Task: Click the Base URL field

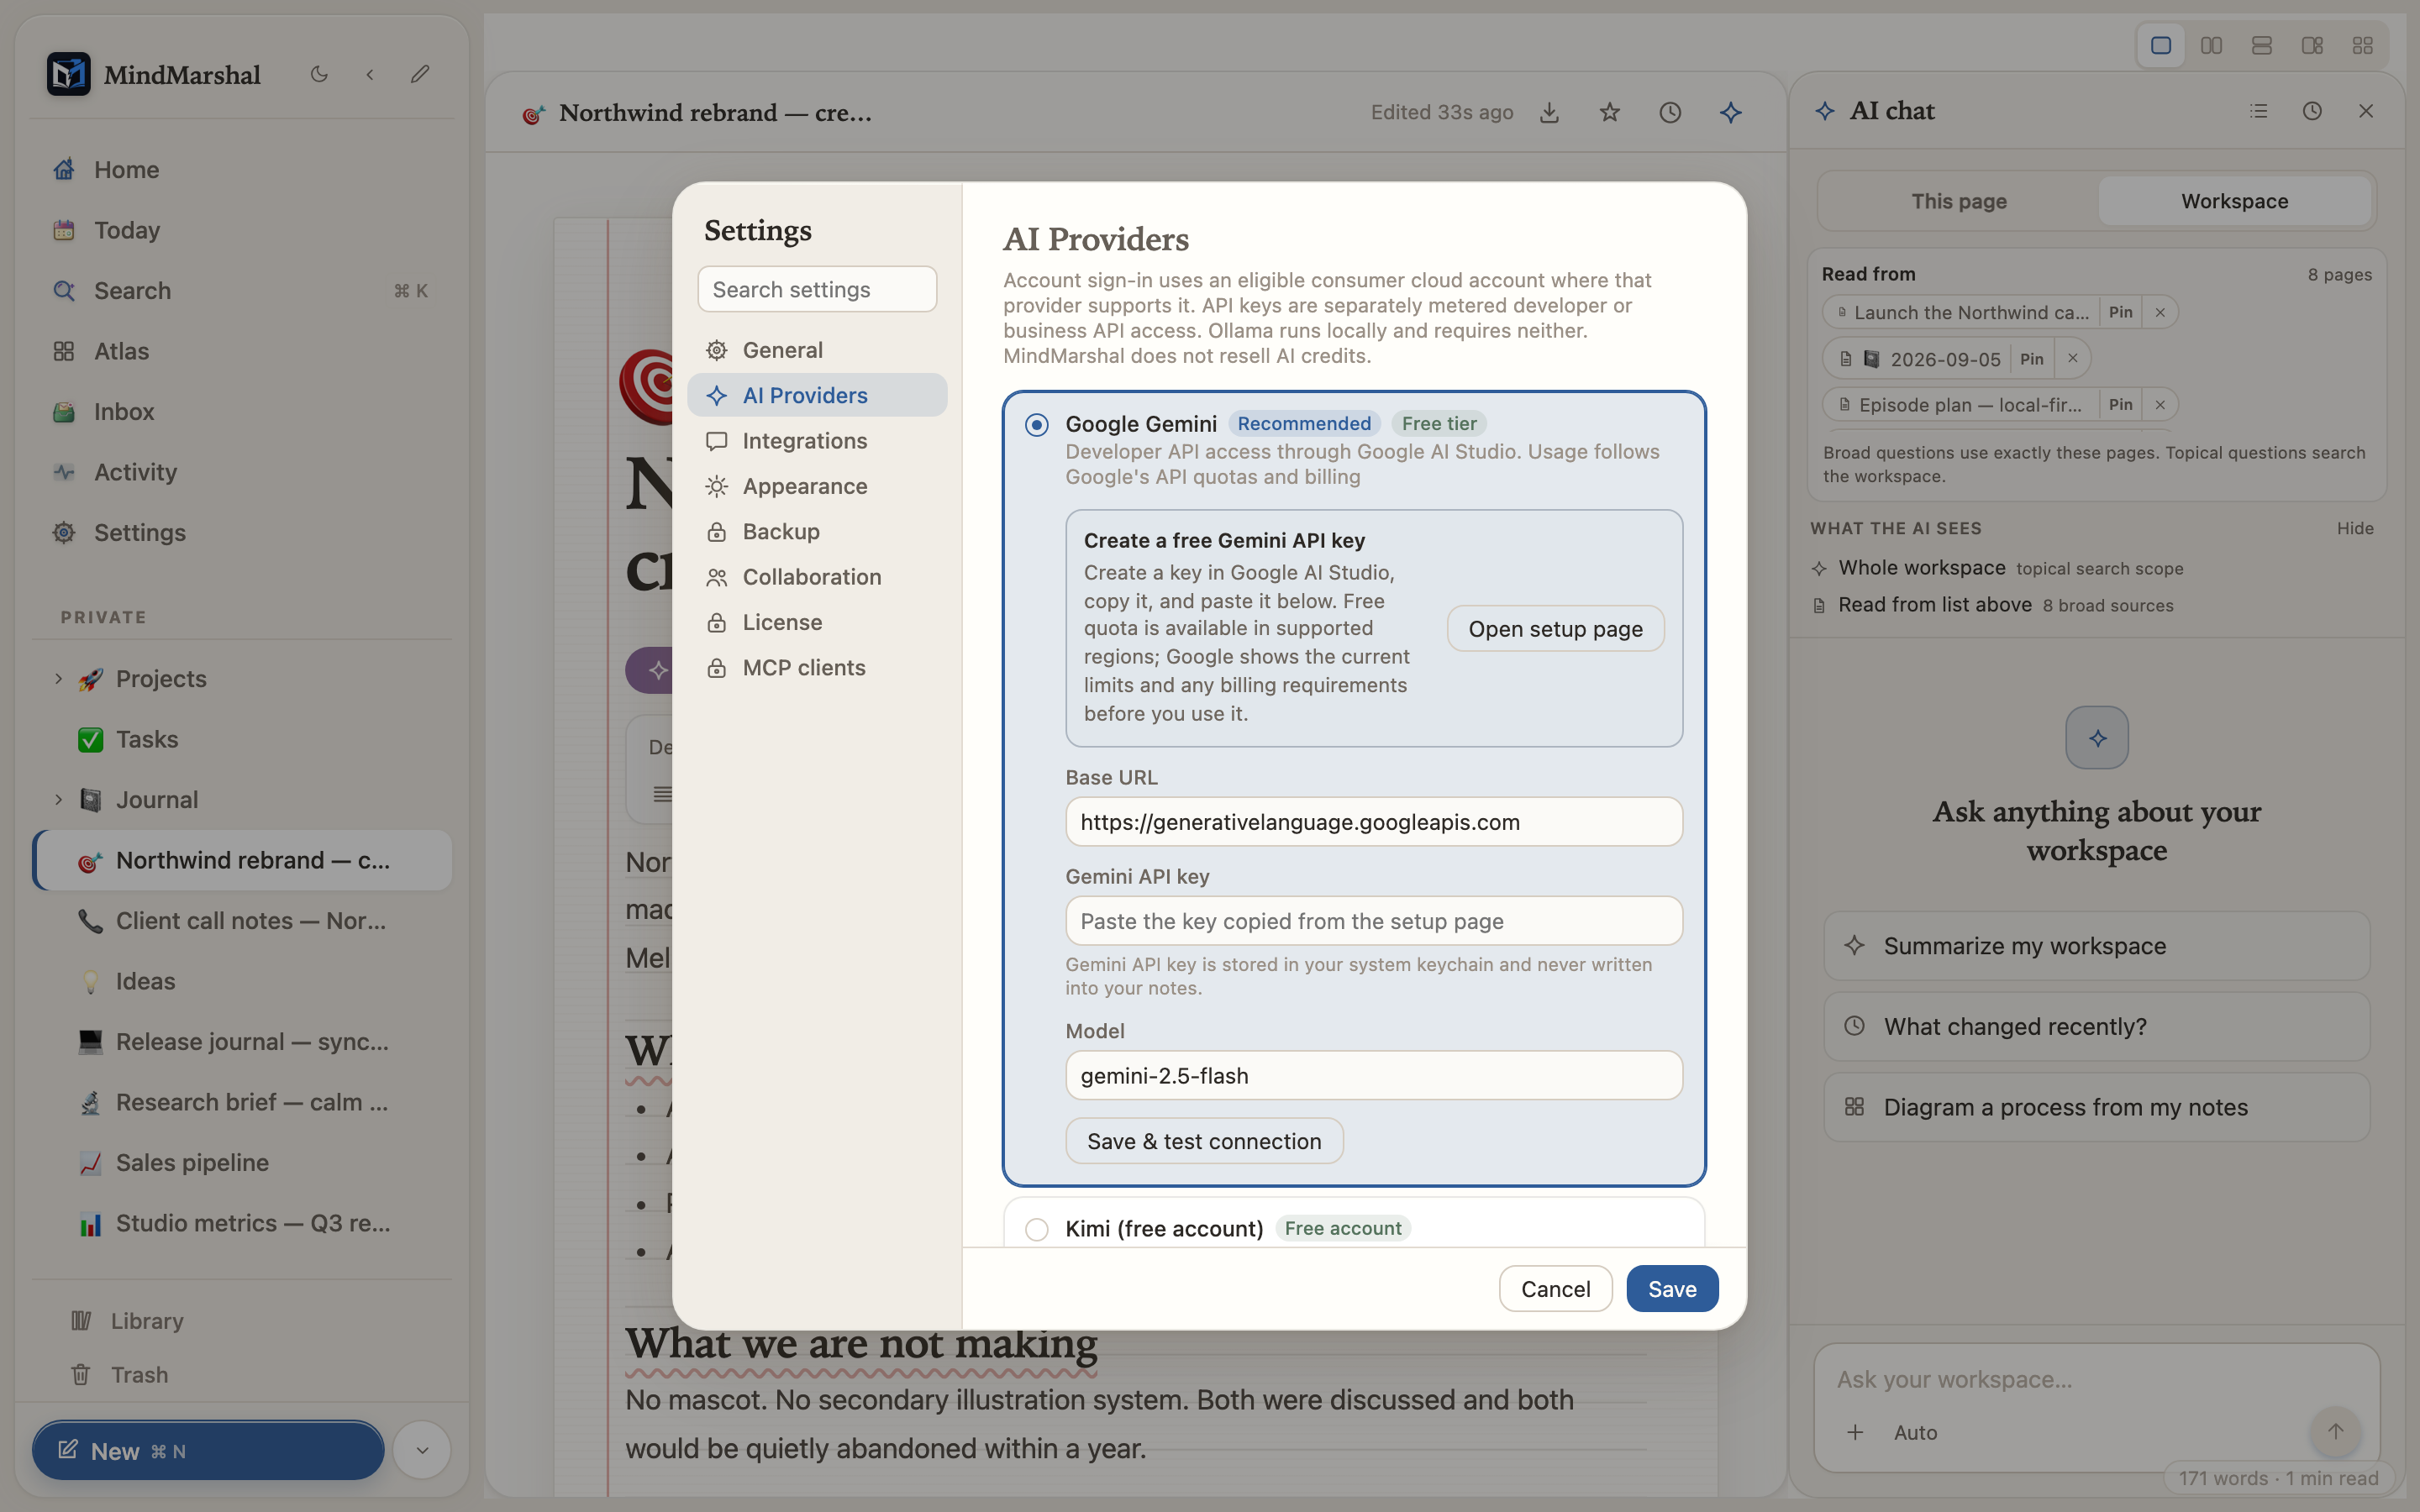Action: 1373,822
